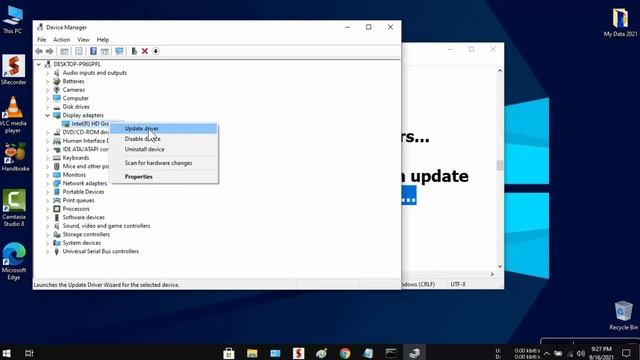Screen dimensions: 640x360
Task: Click UTF-8 in Notepad status bar
Action: coord(458,284)
